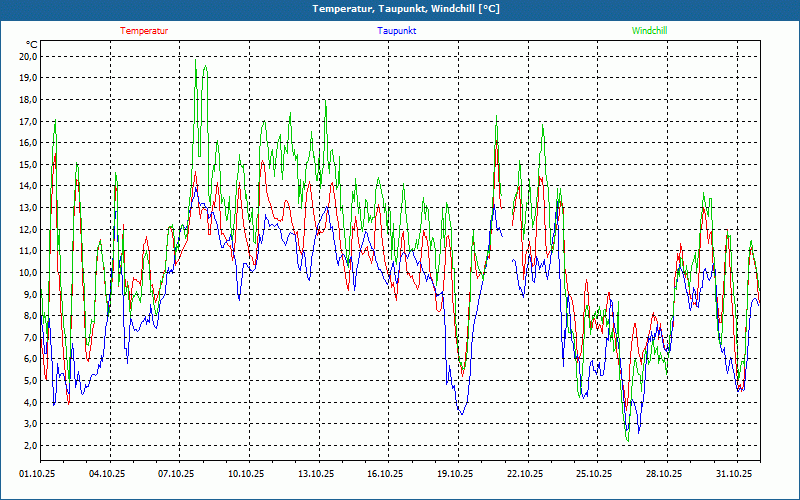This screenshot has height=500, width=800.
Task: Click the 19.10.25 date on the x-axis
Action: coord(455,474)
